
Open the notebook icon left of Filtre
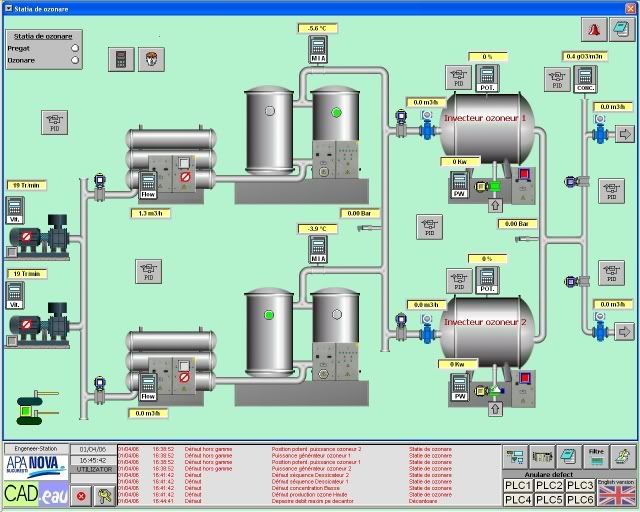[569, 457]
